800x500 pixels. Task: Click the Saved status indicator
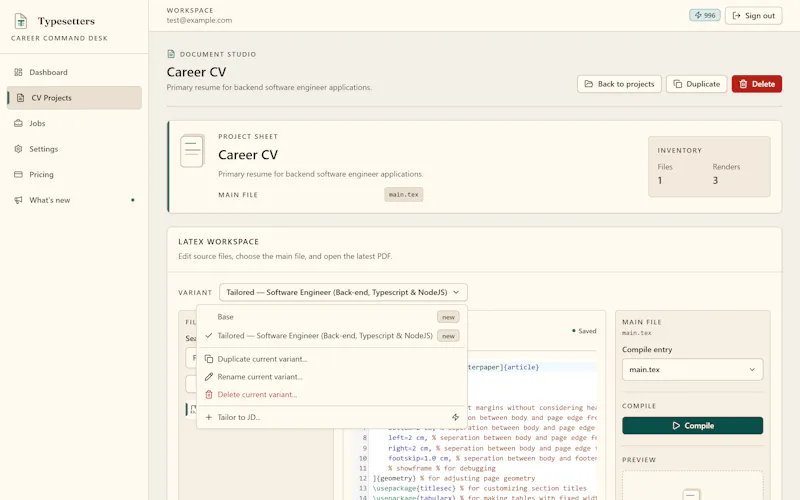point(584,331)
